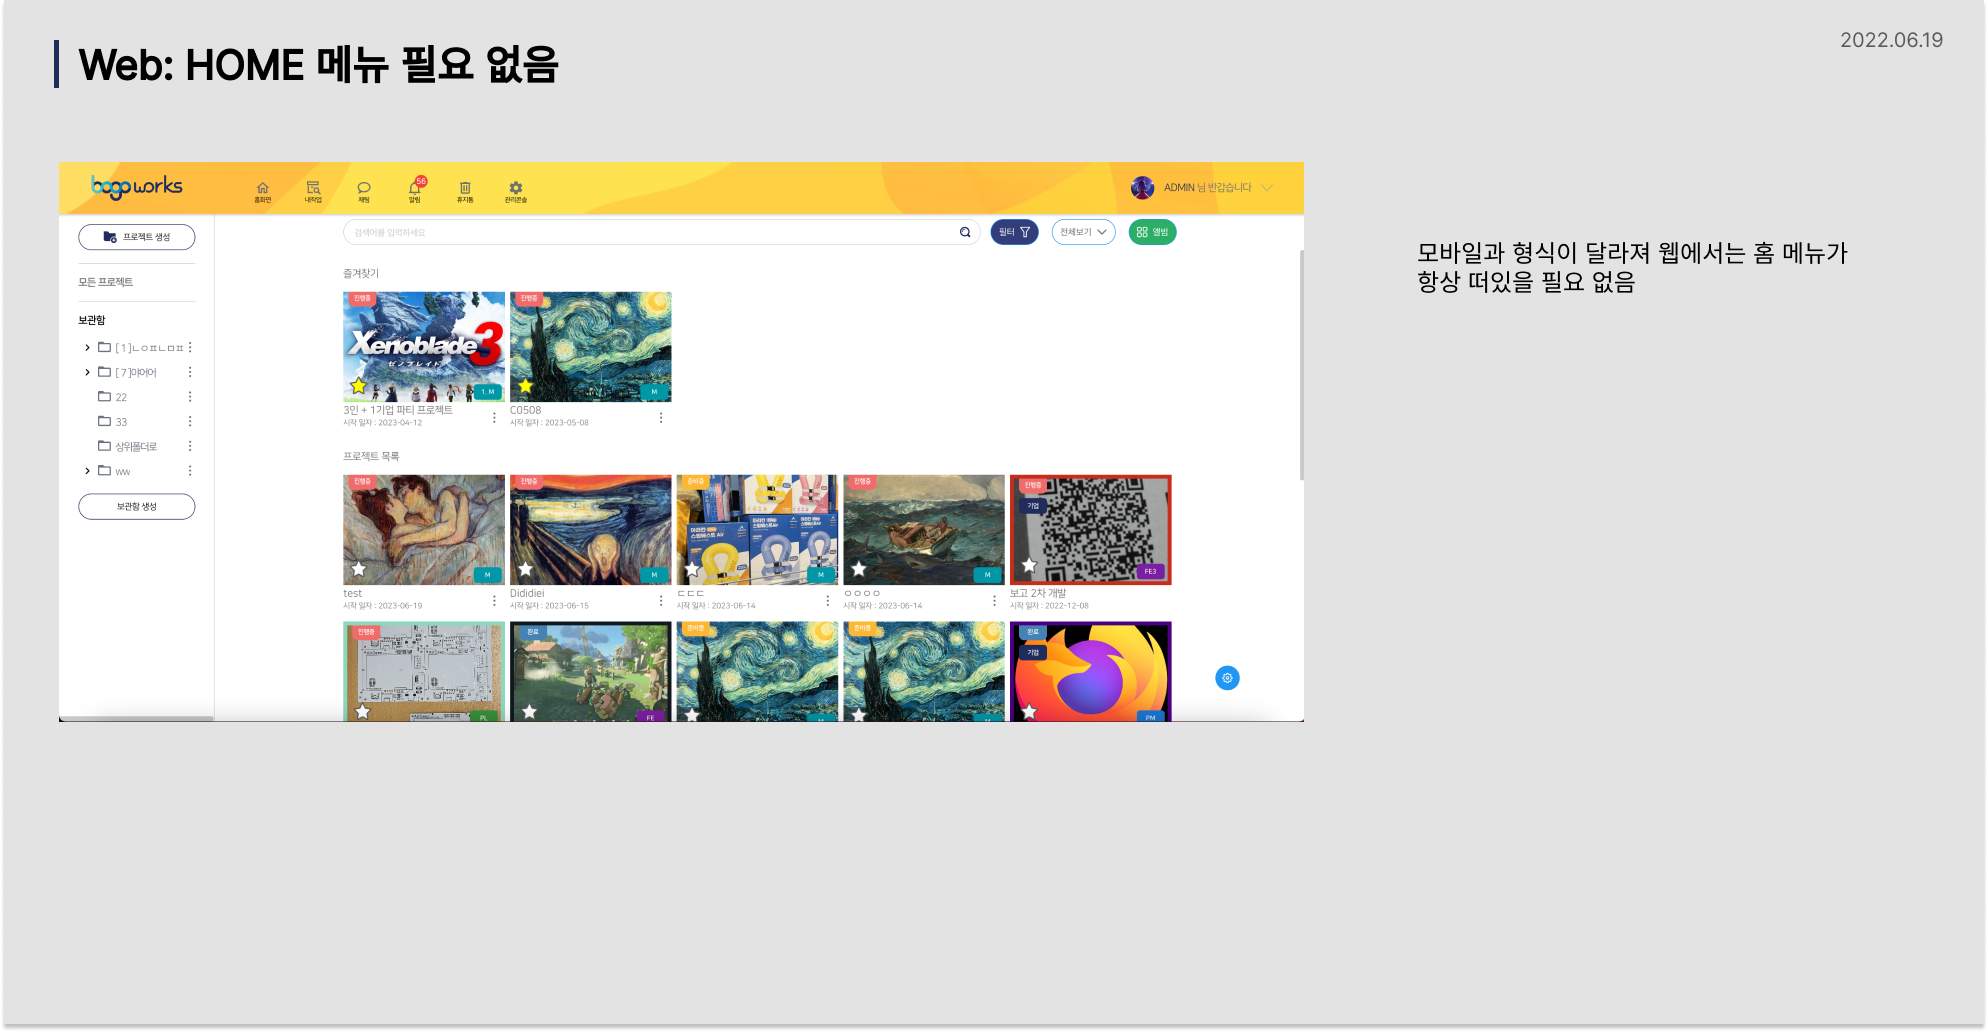Open options menu for [7]마아어 folder
The height and width of the screenshot is (1032, 1988).
coord(190,372)
